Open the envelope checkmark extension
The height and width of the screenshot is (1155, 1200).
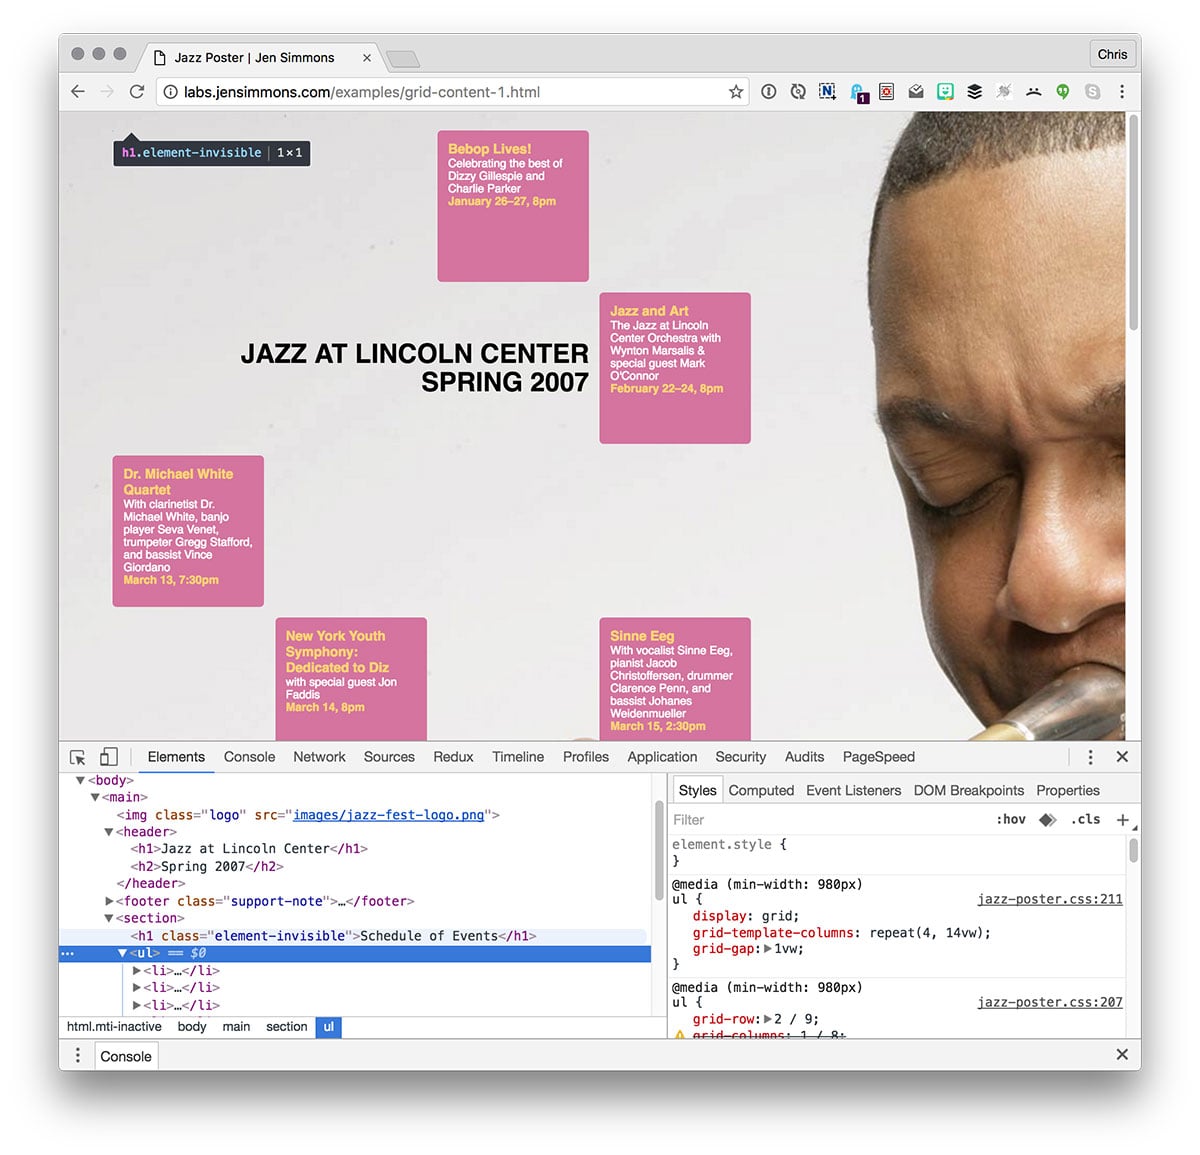(x=916, y=92)
